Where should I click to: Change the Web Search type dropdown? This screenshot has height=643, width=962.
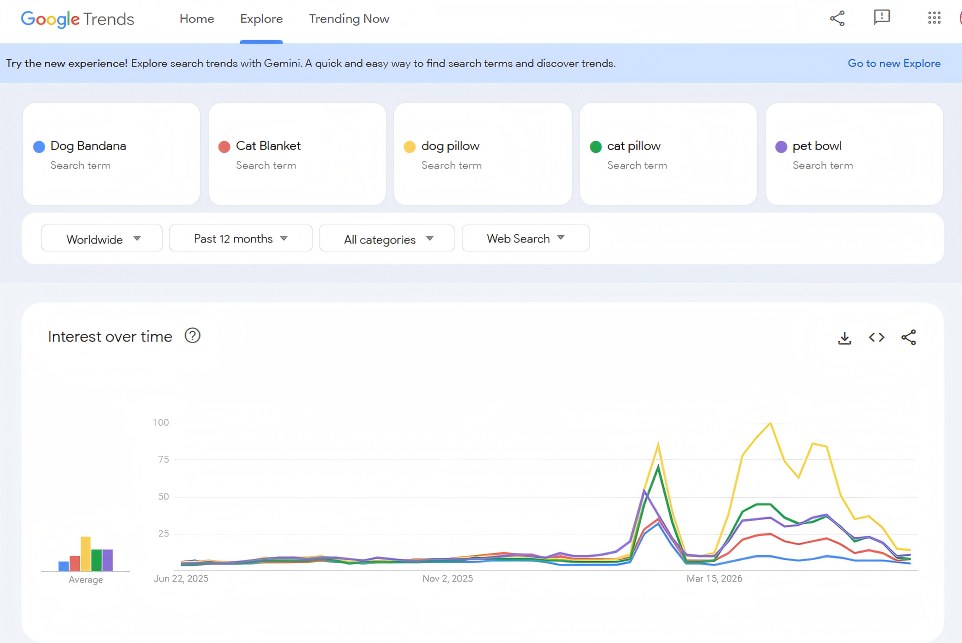[526, 238]
